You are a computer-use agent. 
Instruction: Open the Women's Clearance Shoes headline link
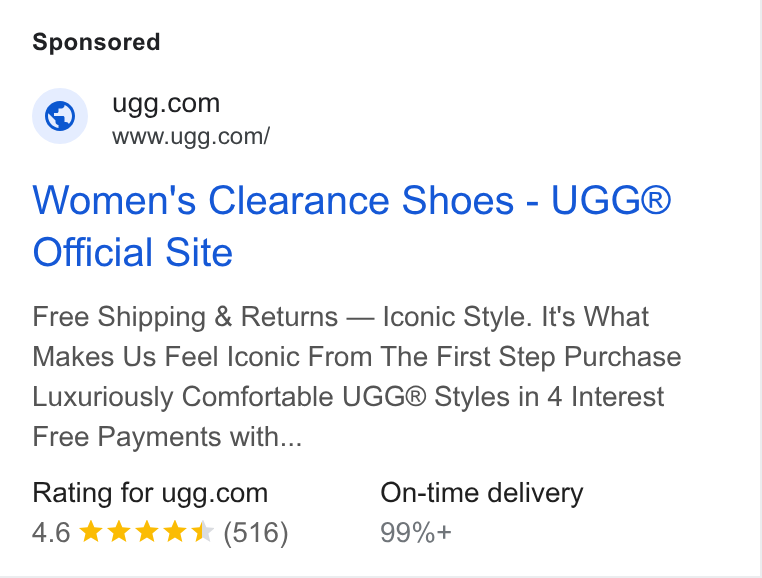351,226
